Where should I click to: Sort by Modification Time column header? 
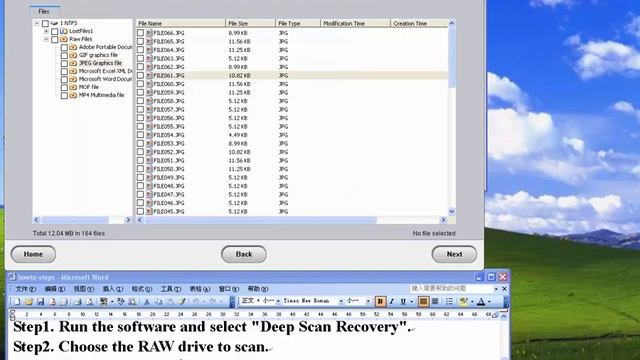356,23
